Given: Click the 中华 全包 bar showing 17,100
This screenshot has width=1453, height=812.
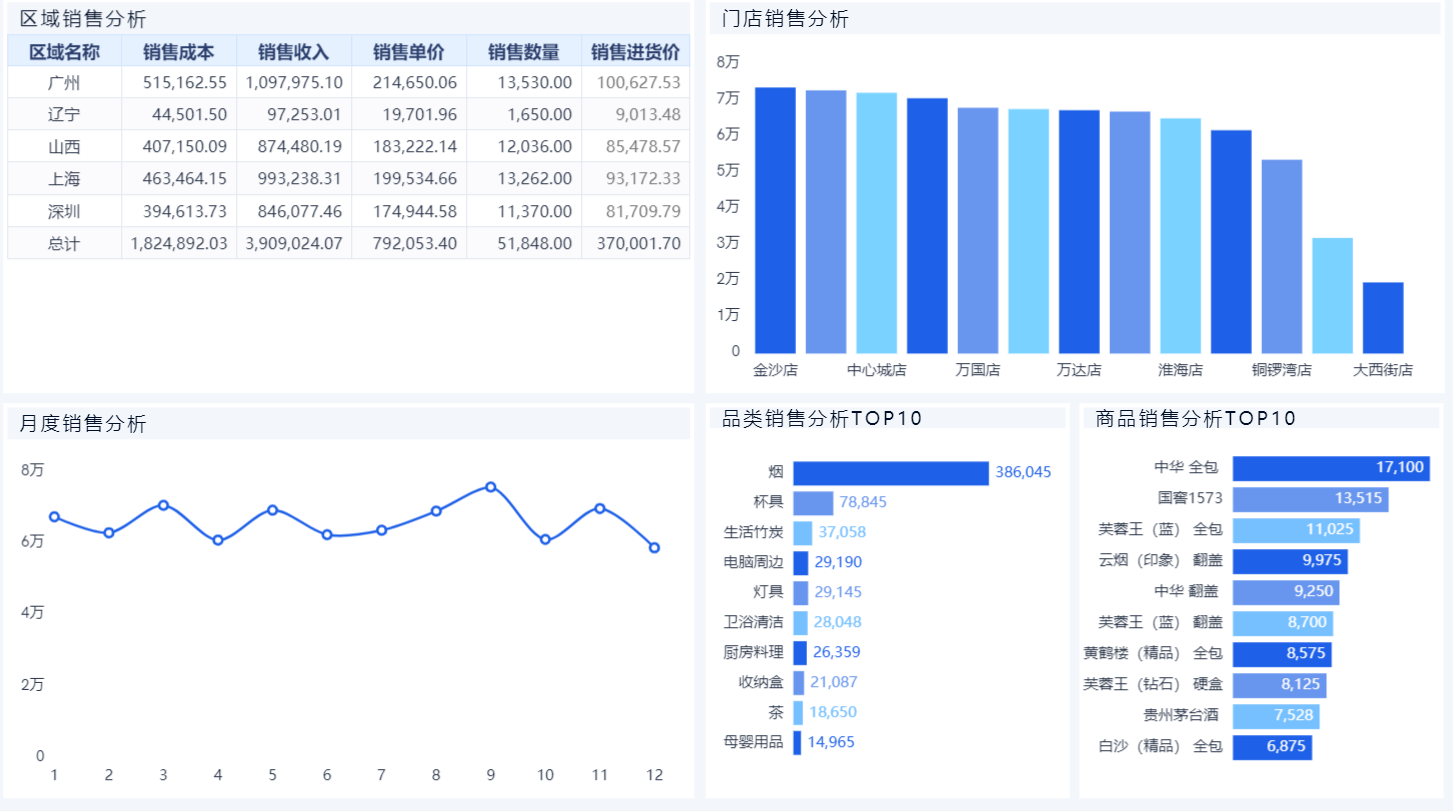Looking at the screenshot, I should (1330, 468).
